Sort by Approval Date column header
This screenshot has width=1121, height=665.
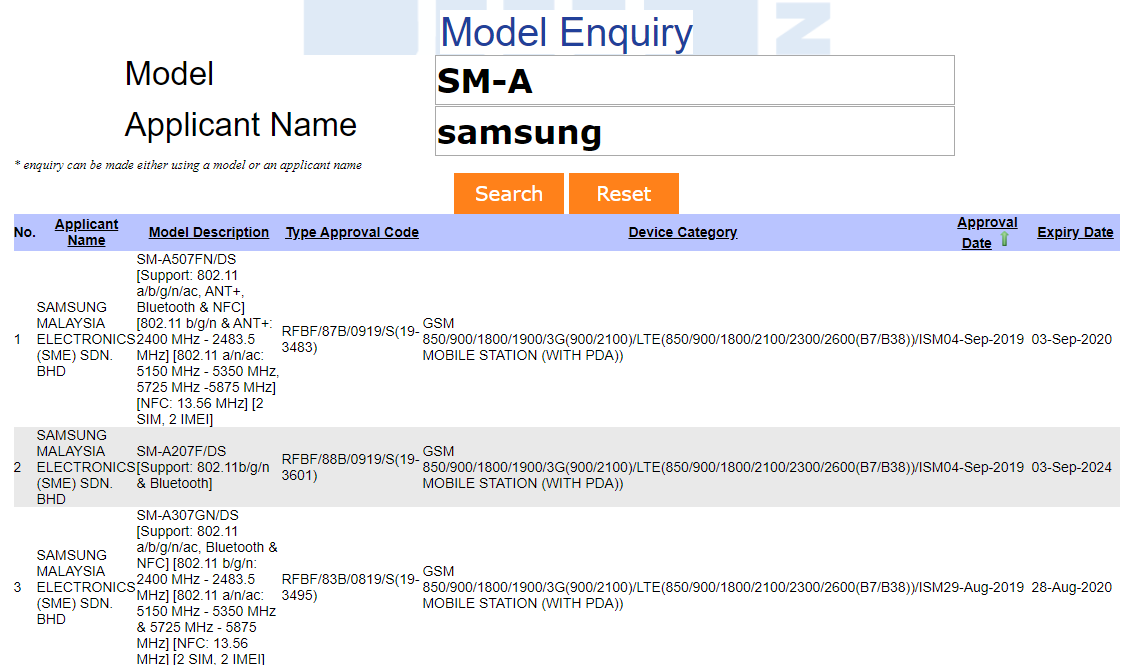(985, 223)
